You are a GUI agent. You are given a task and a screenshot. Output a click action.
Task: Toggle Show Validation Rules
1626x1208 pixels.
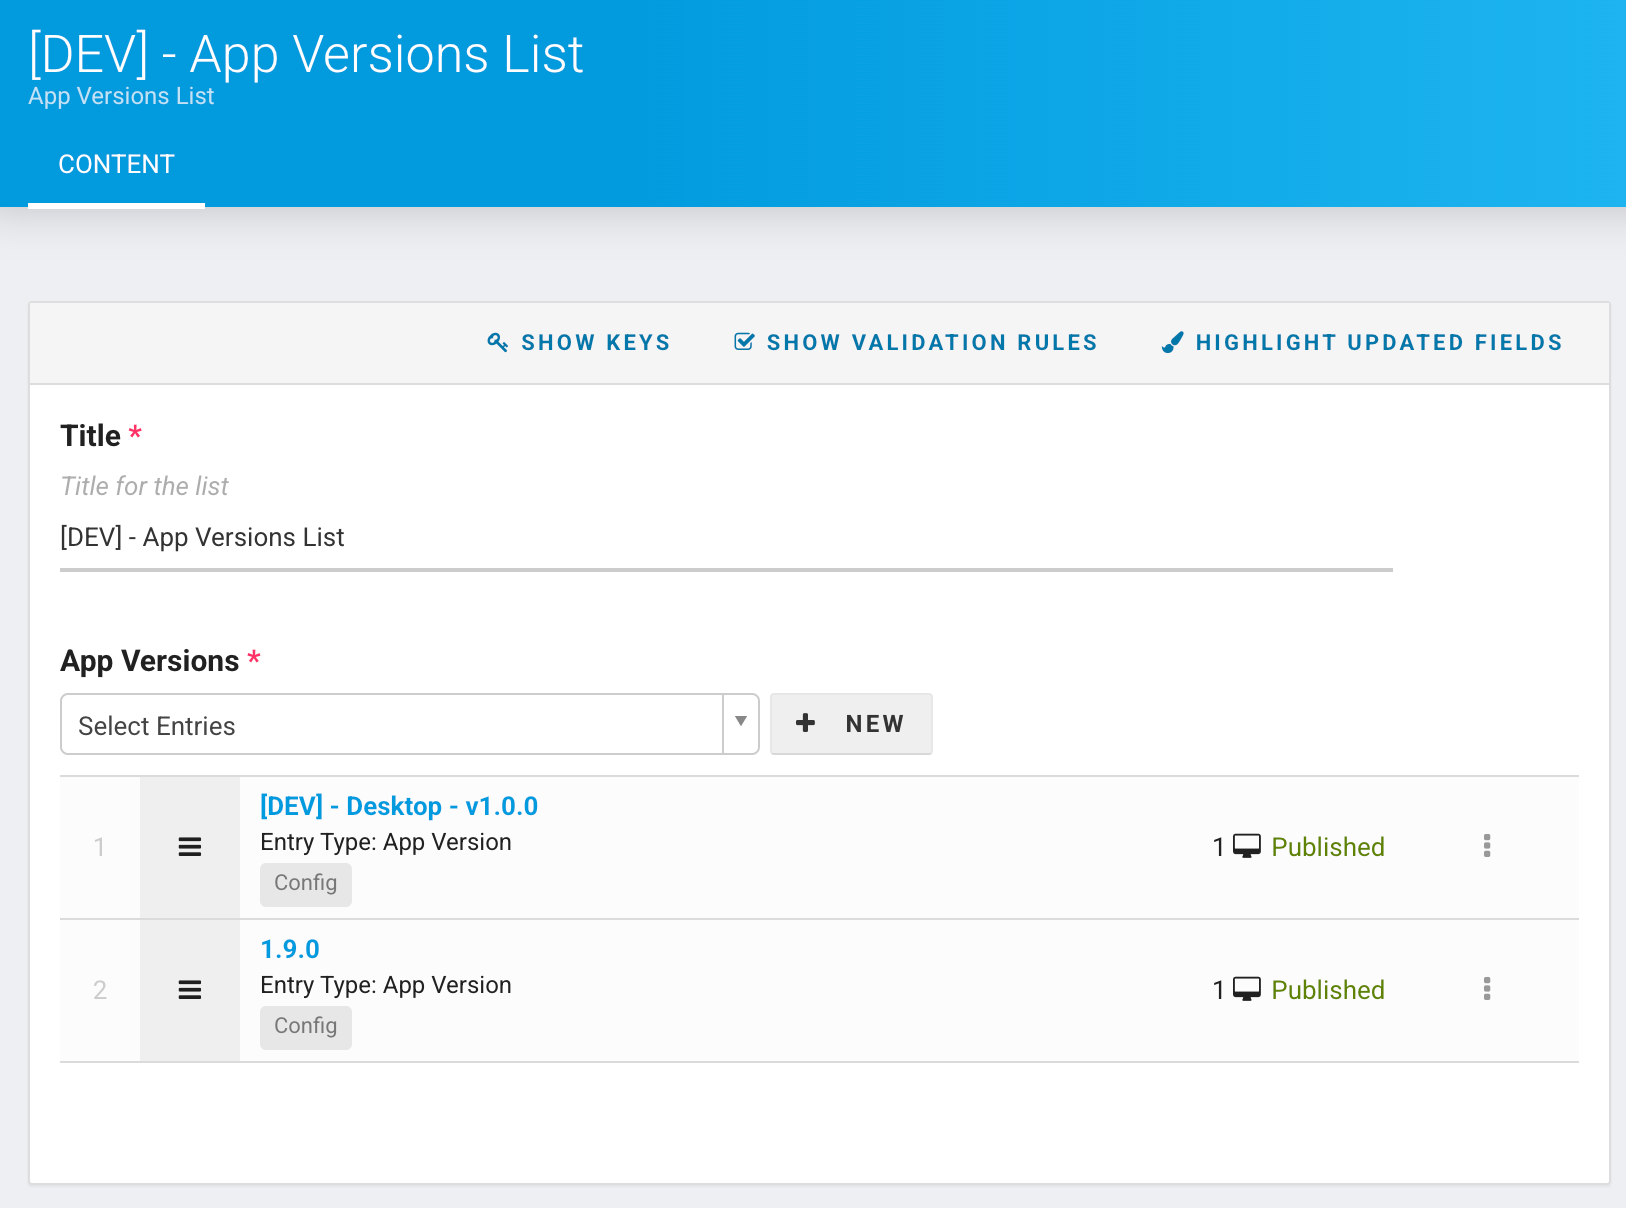point(931,342)
